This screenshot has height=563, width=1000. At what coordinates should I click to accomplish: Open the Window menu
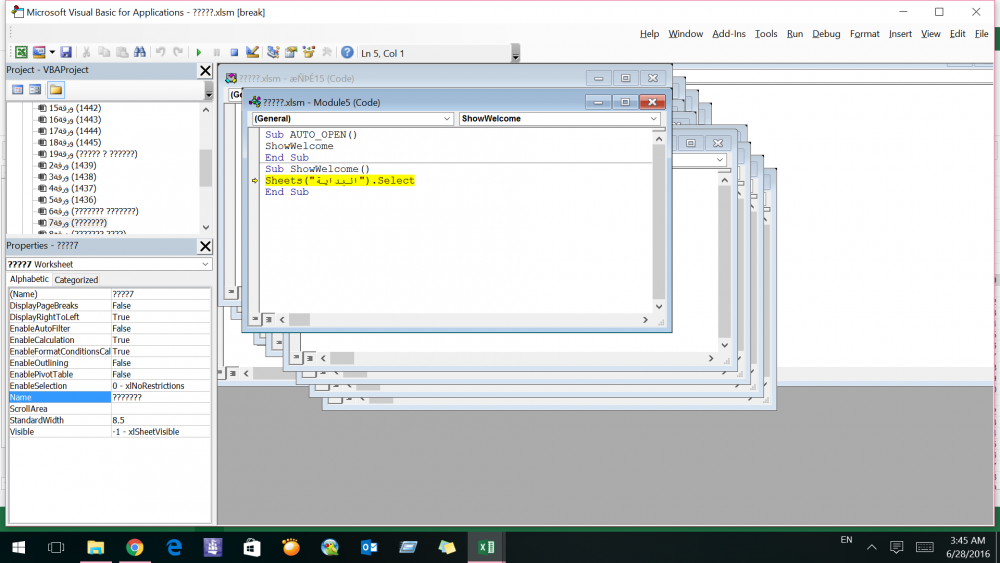pos(686,34)
